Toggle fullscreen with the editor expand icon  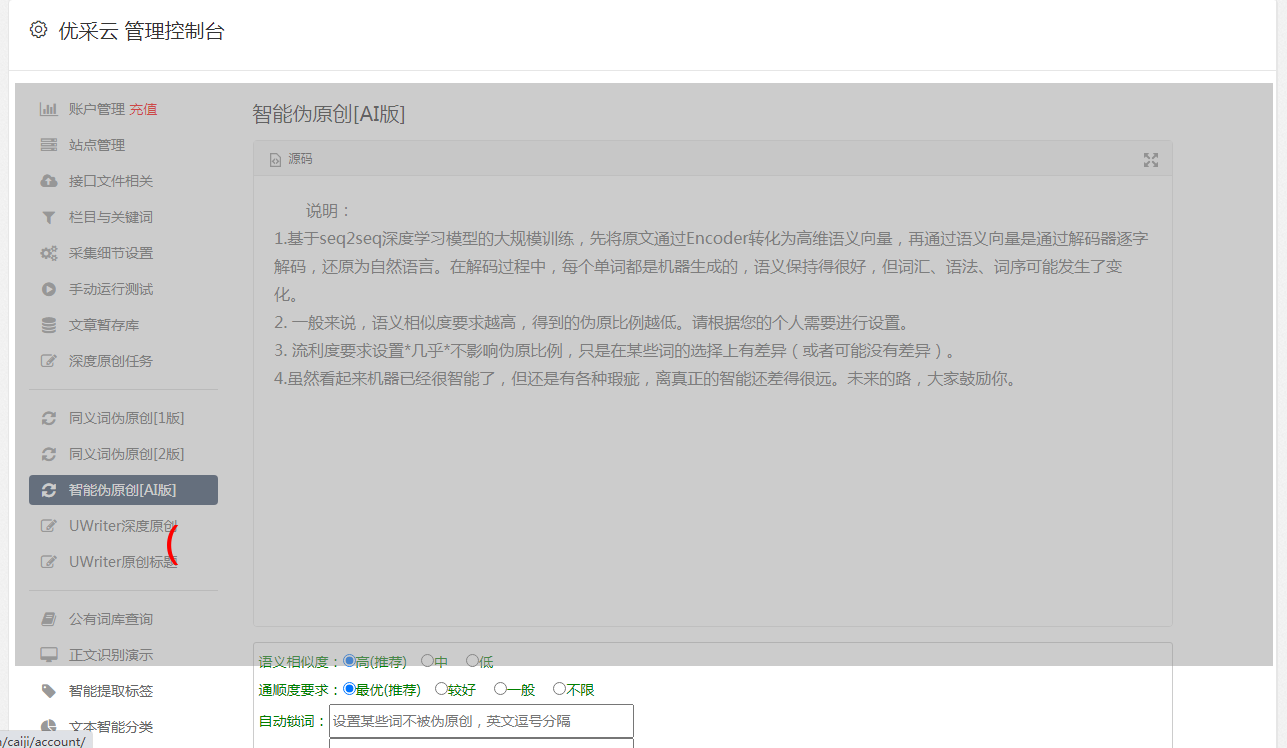1151,160
